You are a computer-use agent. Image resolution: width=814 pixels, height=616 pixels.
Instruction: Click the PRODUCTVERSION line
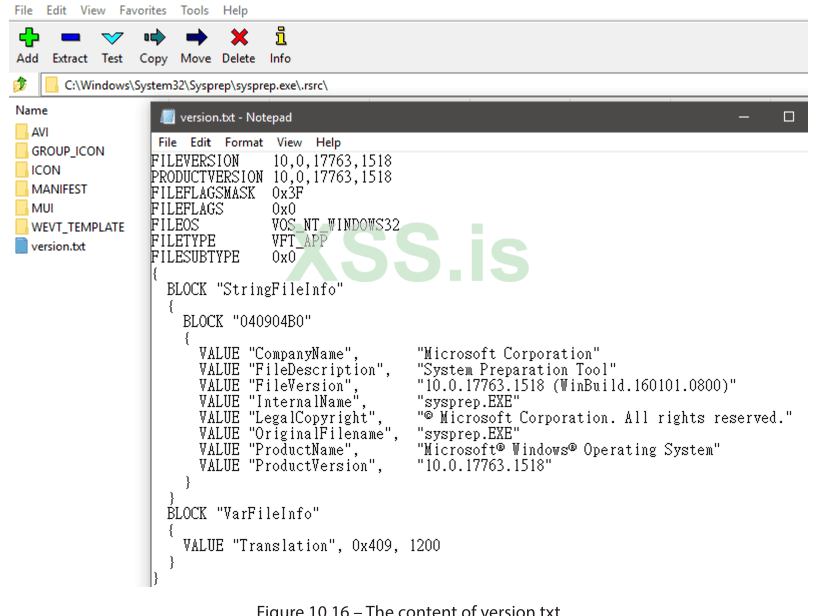tap(272, 177)
